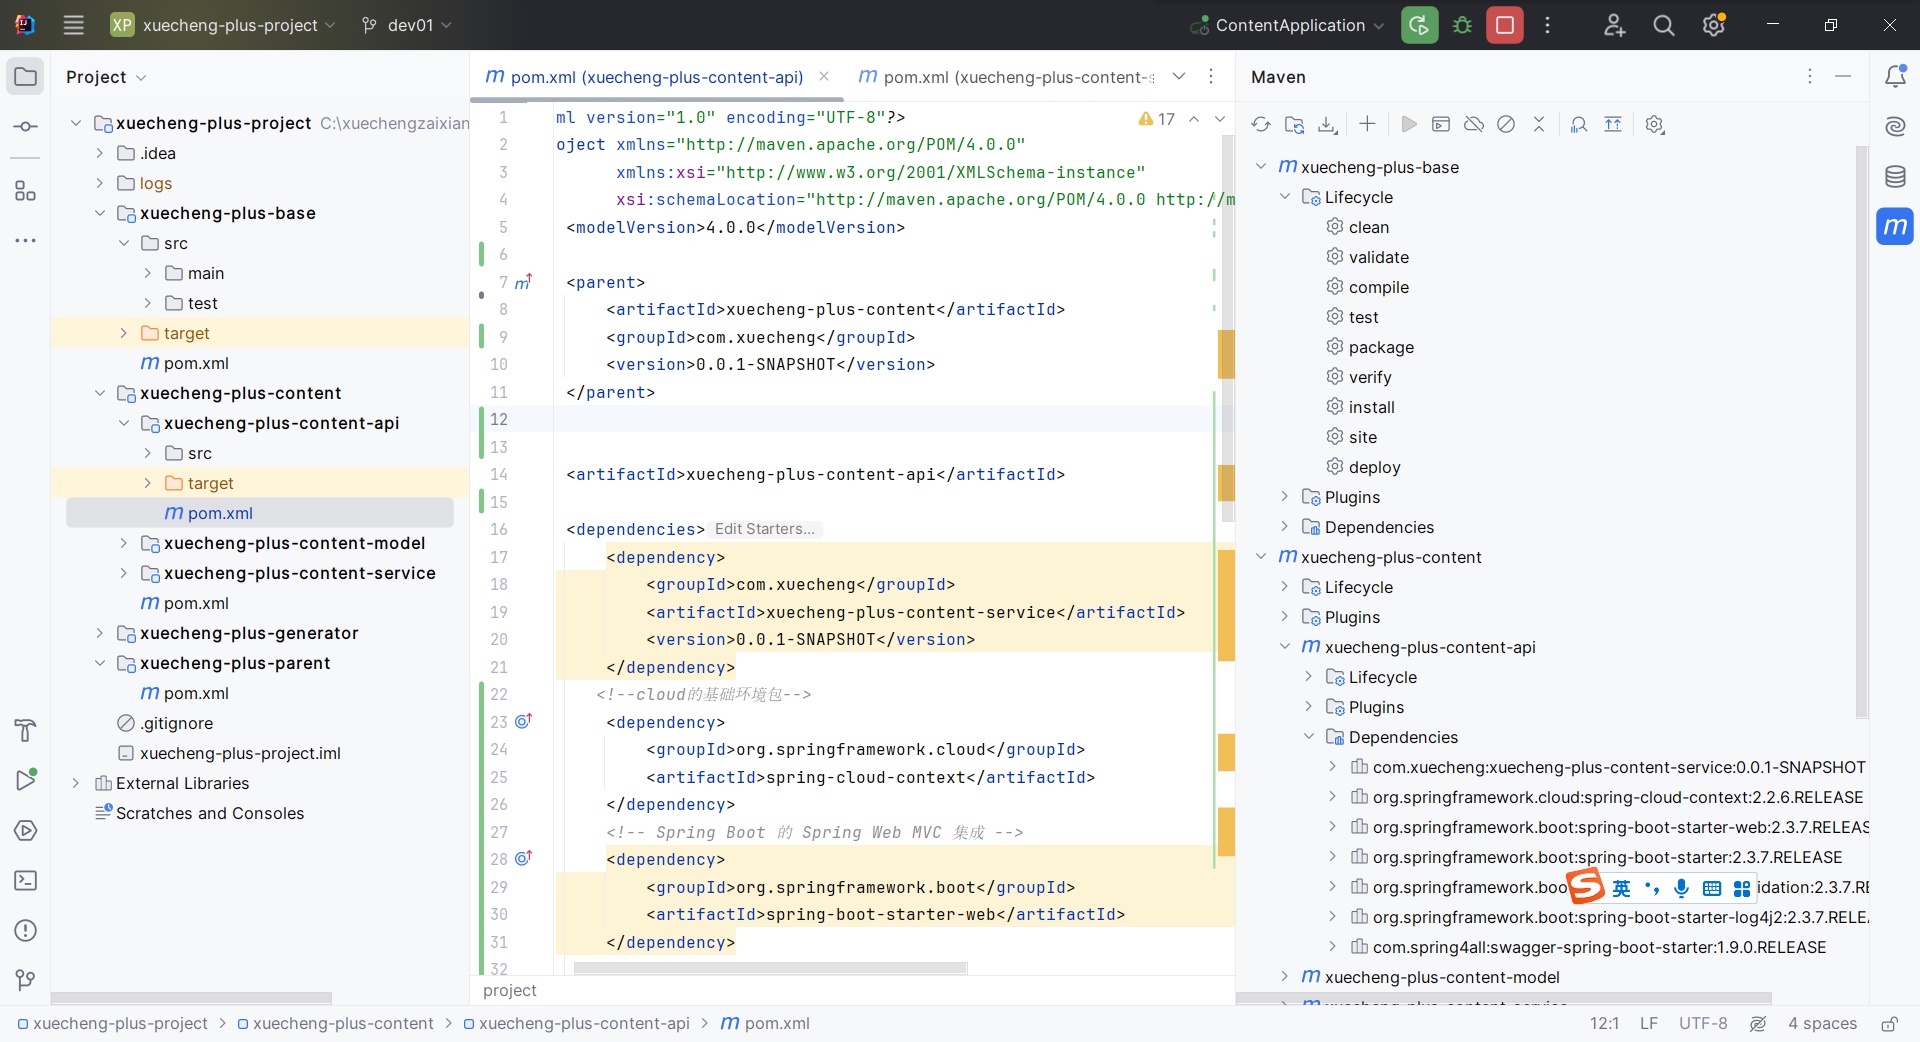Viewport: 1920px width, 1042px height.
Task: Open editor tab options kebab menu
Action: point(1211,76)
